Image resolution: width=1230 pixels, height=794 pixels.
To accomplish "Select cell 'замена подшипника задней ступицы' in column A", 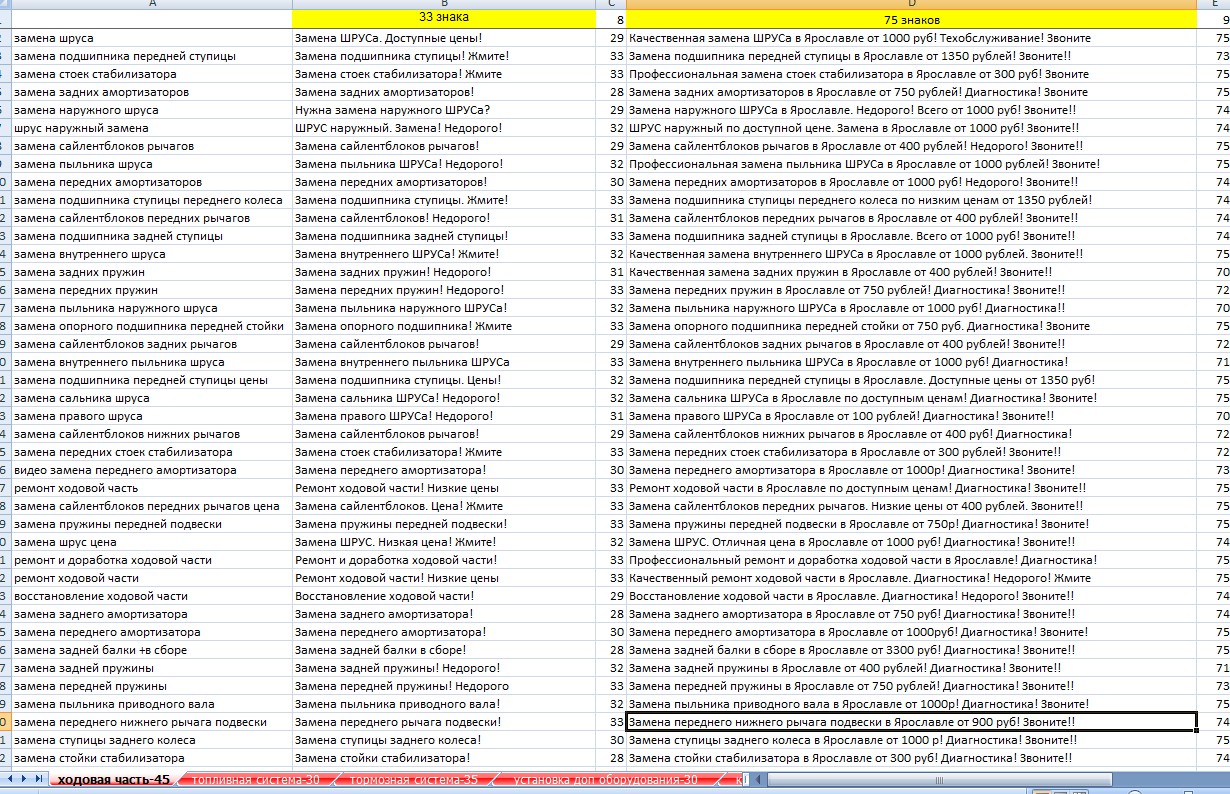I will [152, 236].
